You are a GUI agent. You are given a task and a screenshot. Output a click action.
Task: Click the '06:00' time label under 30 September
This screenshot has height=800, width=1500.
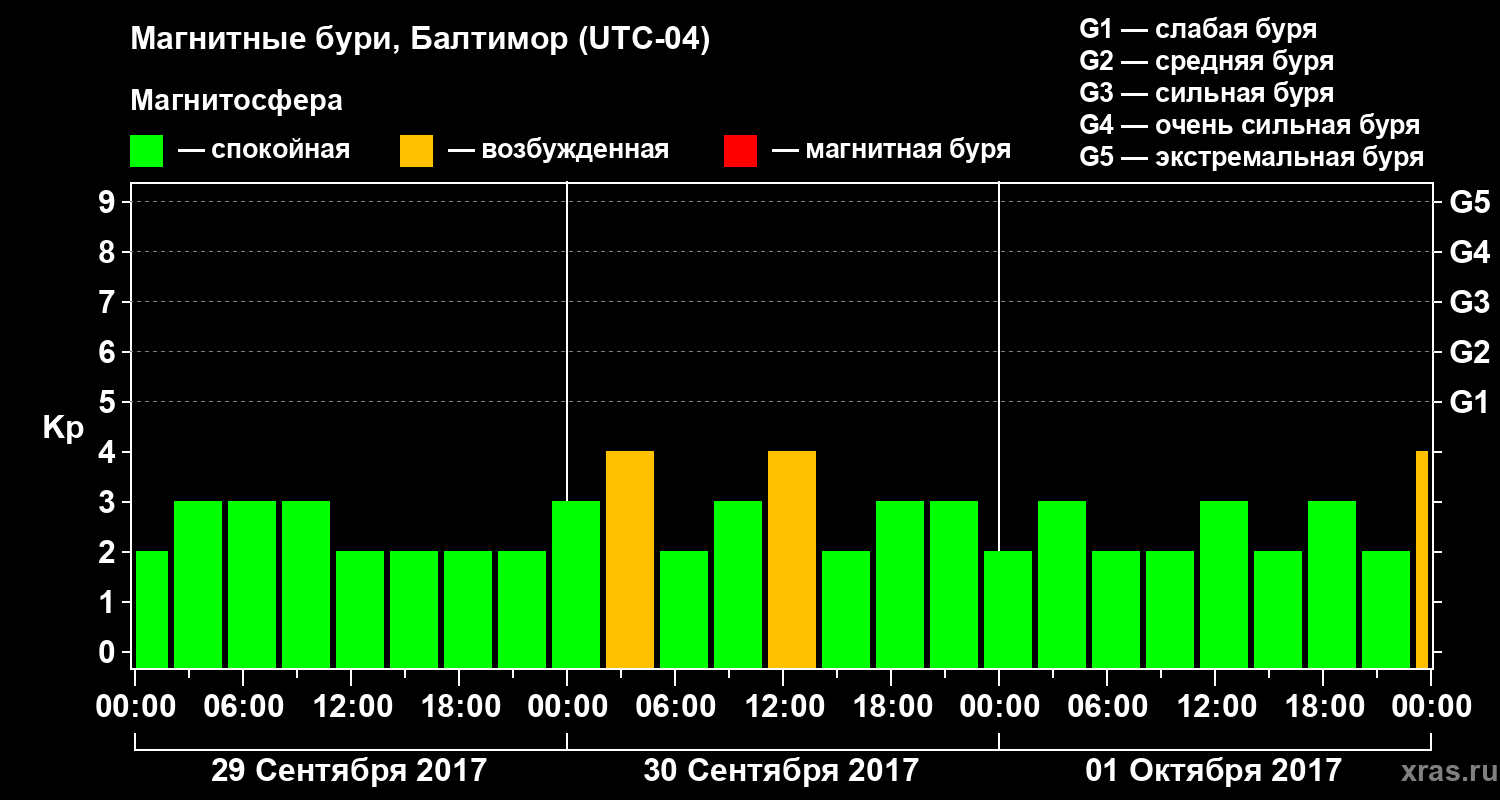(675, 707)
